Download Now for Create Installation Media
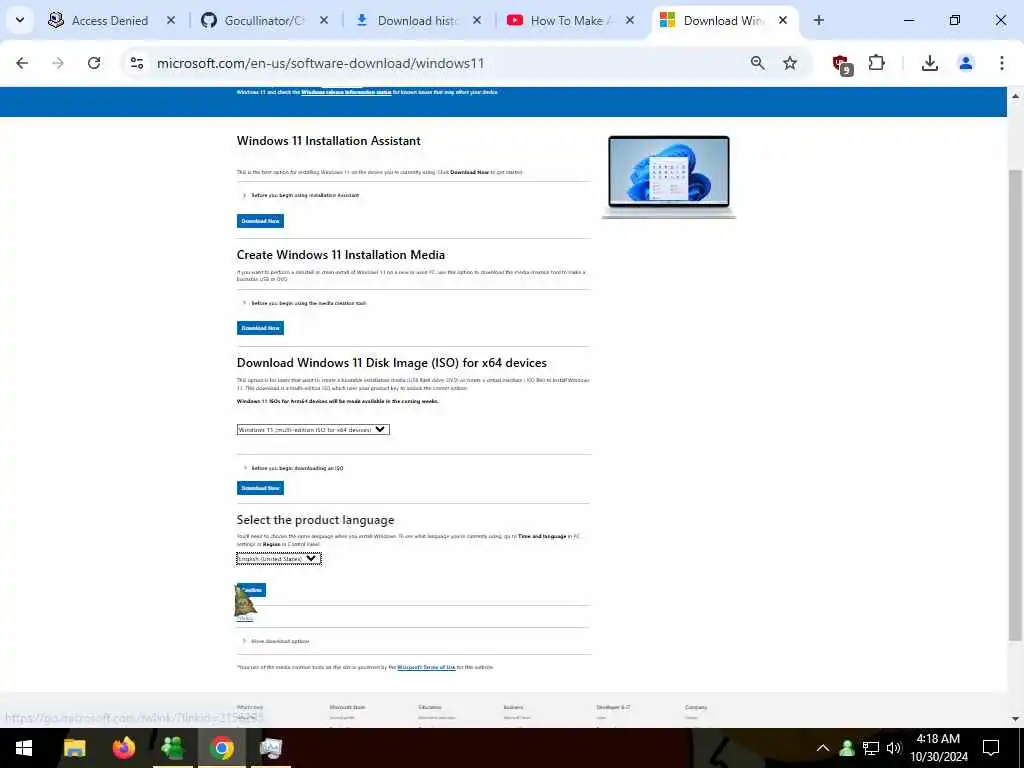 point(260,328)
